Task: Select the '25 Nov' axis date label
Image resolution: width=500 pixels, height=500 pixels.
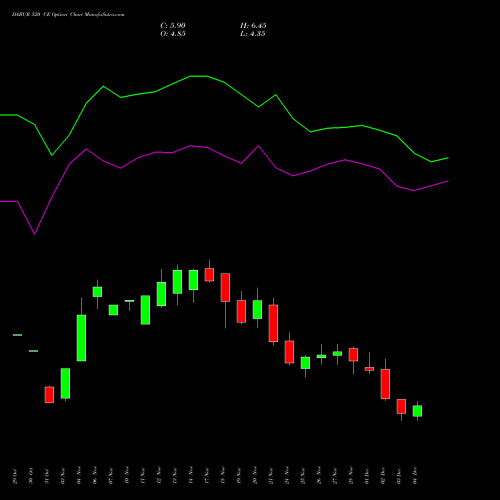Action: (303, 476)
